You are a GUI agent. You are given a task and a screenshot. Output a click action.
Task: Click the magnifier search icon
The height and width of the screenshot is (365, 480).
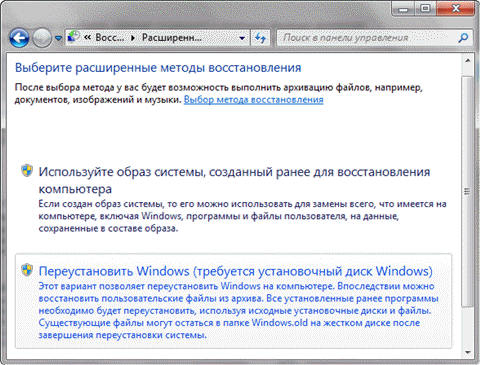tap(463, 38)
